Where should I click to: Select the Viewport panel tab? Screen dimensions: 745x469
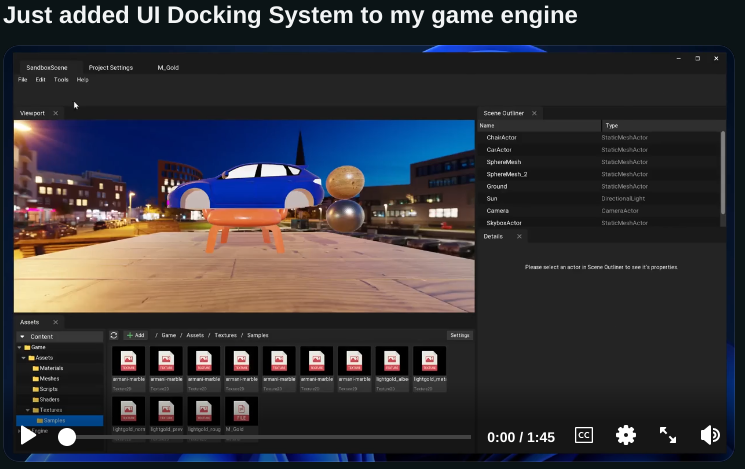pyautogui.click(x=32, y=113)
